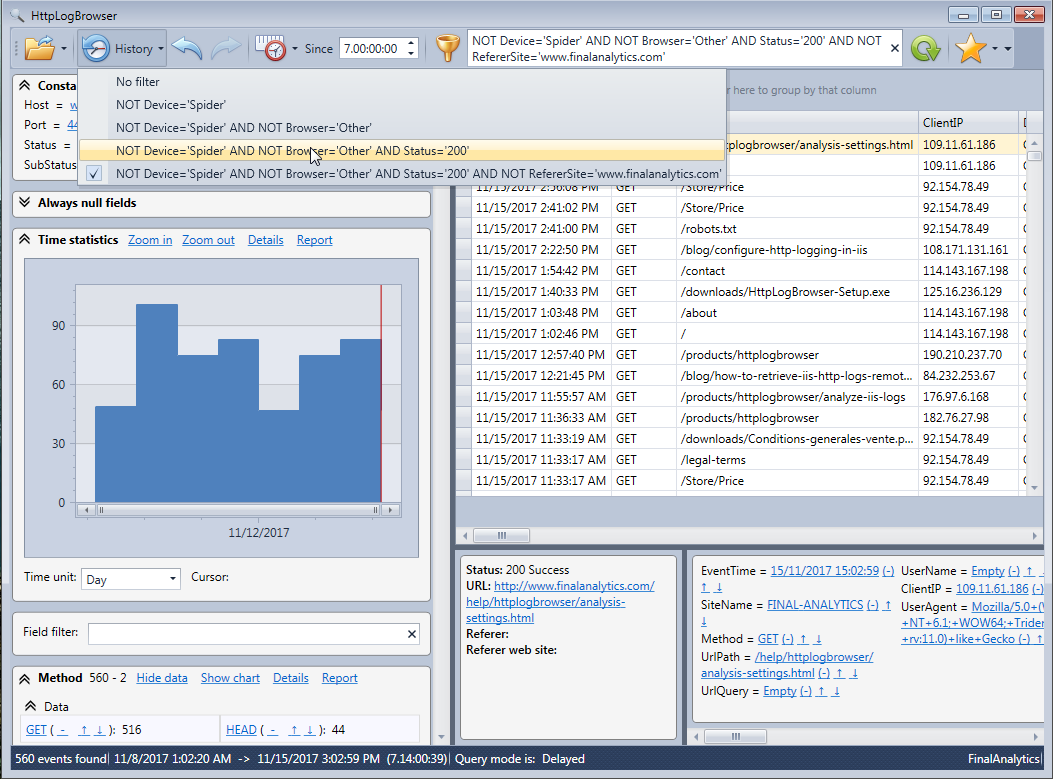Open Method Report link
This screenshot has width=1053, height=779.
click(339, 678)
